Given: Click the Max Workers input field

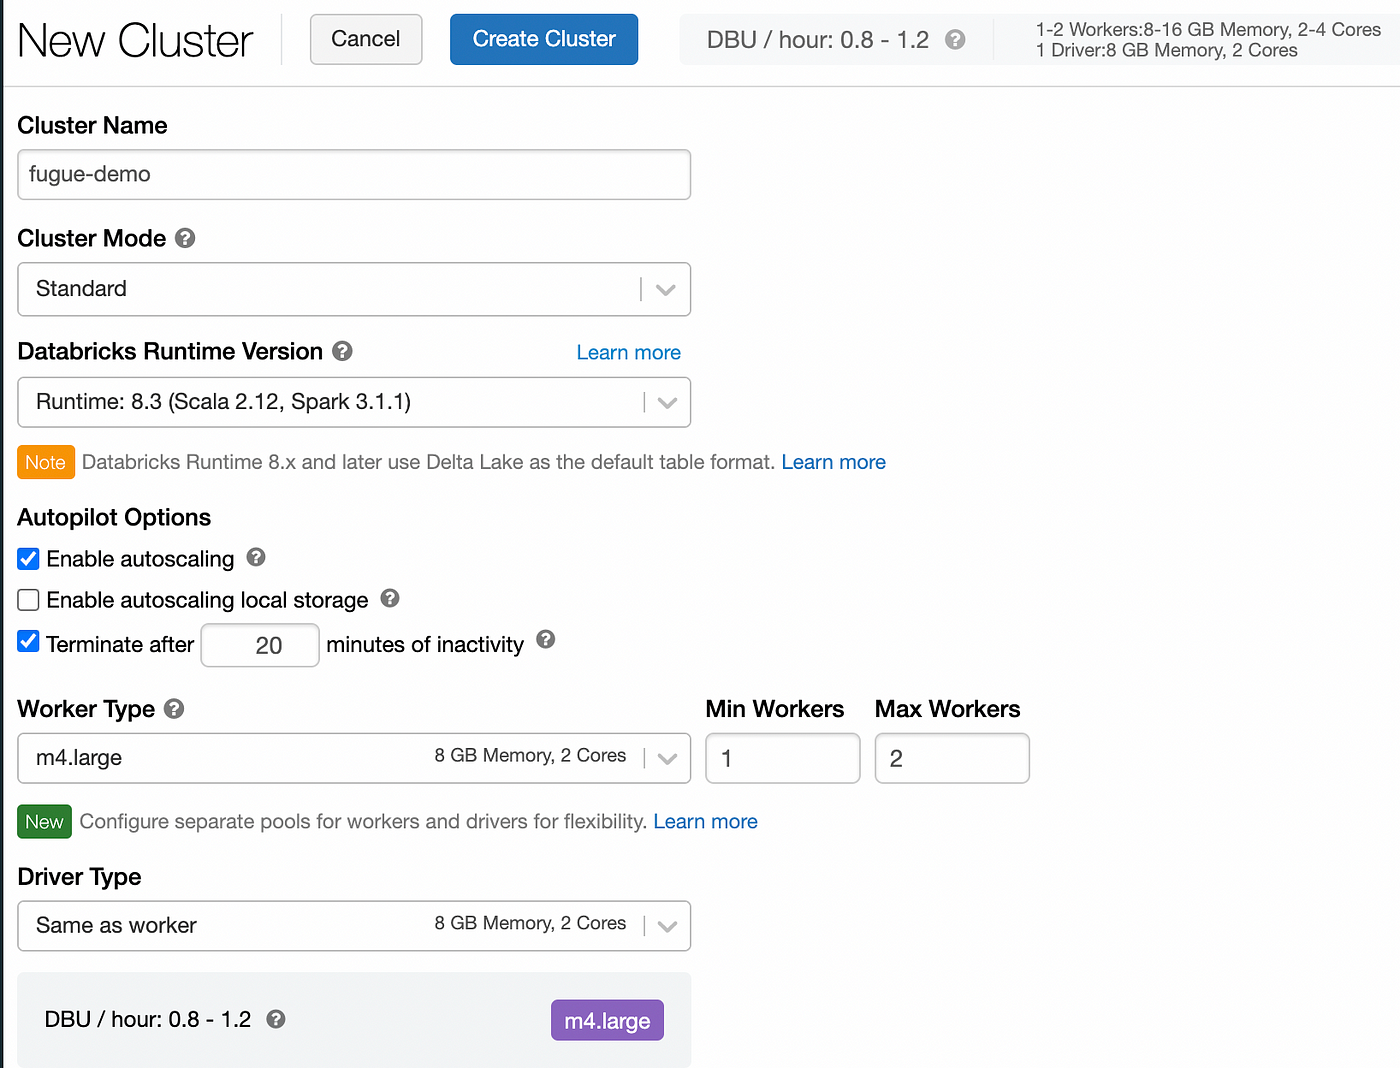Looking at the screenshot, I should click(x=952, y=758).
